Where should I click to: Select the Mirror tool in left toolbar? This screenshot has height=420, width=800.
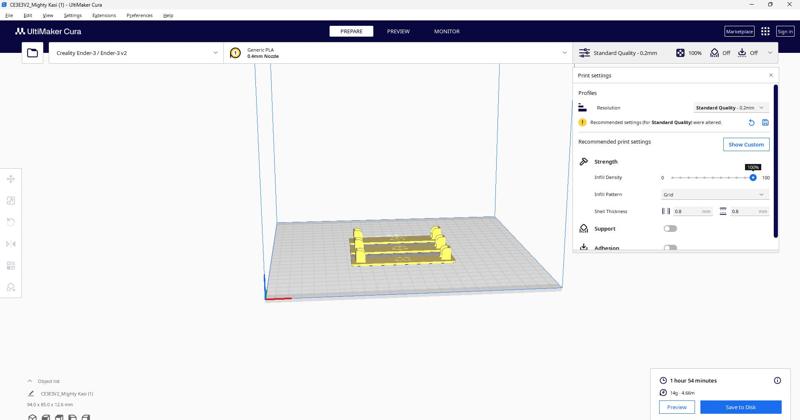point(11,244)
